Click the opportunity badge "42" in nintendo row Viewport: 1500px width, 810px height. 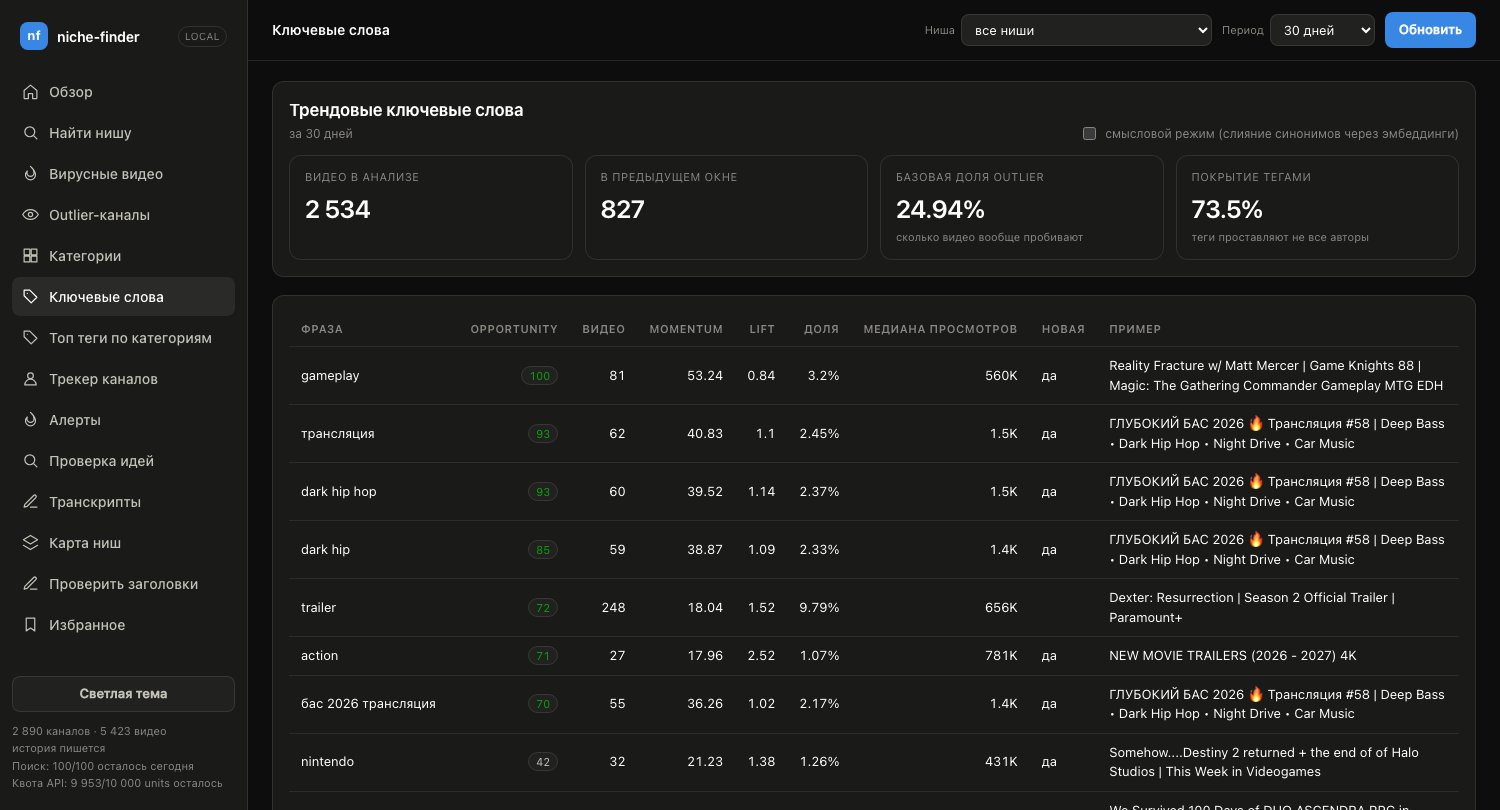[x=543, y=762]
